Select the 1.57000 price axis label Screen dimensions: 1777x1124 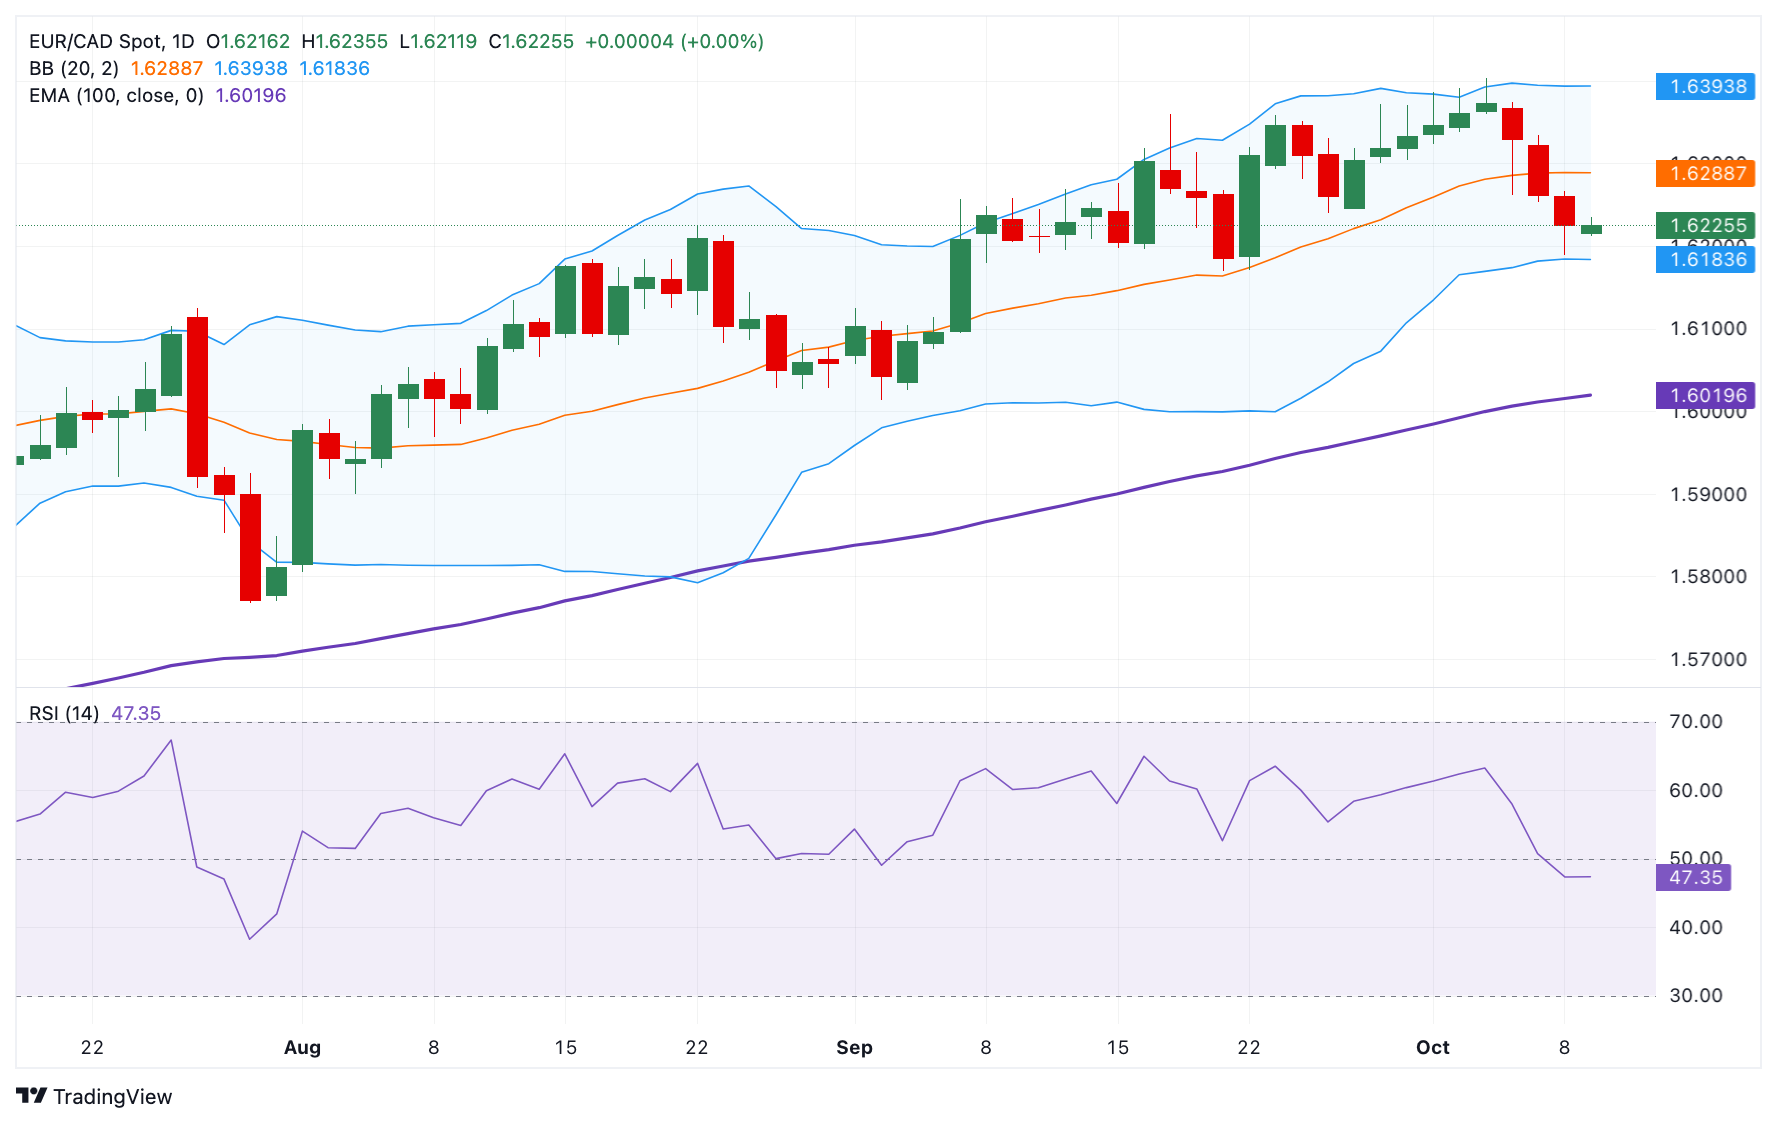tap(1708, 659)
